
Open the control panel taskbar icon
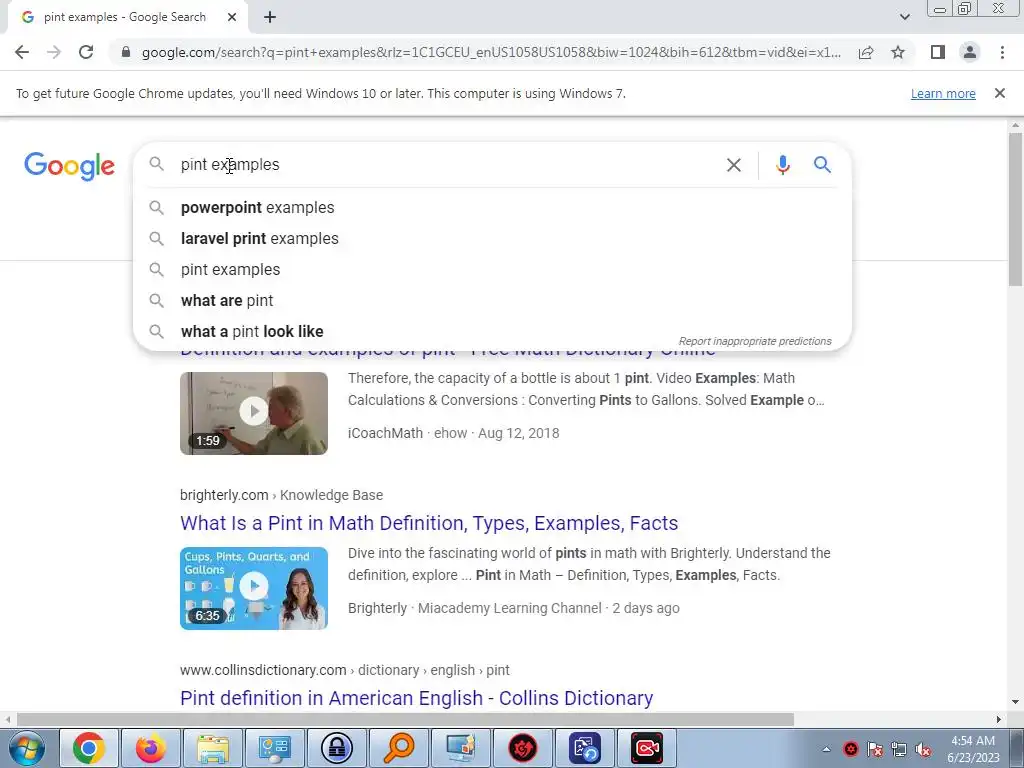tap(275, 748)
